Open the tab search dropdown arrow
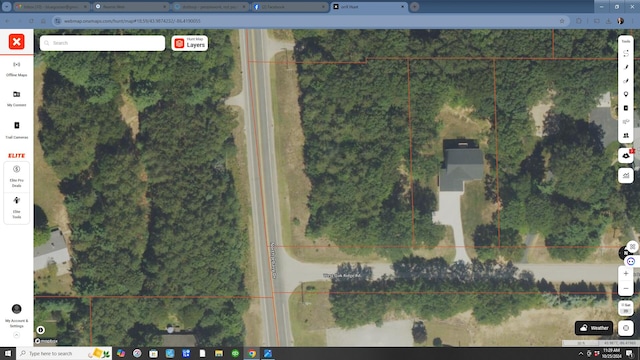Viewport: 640px width, 360px height. pos(7,7)
